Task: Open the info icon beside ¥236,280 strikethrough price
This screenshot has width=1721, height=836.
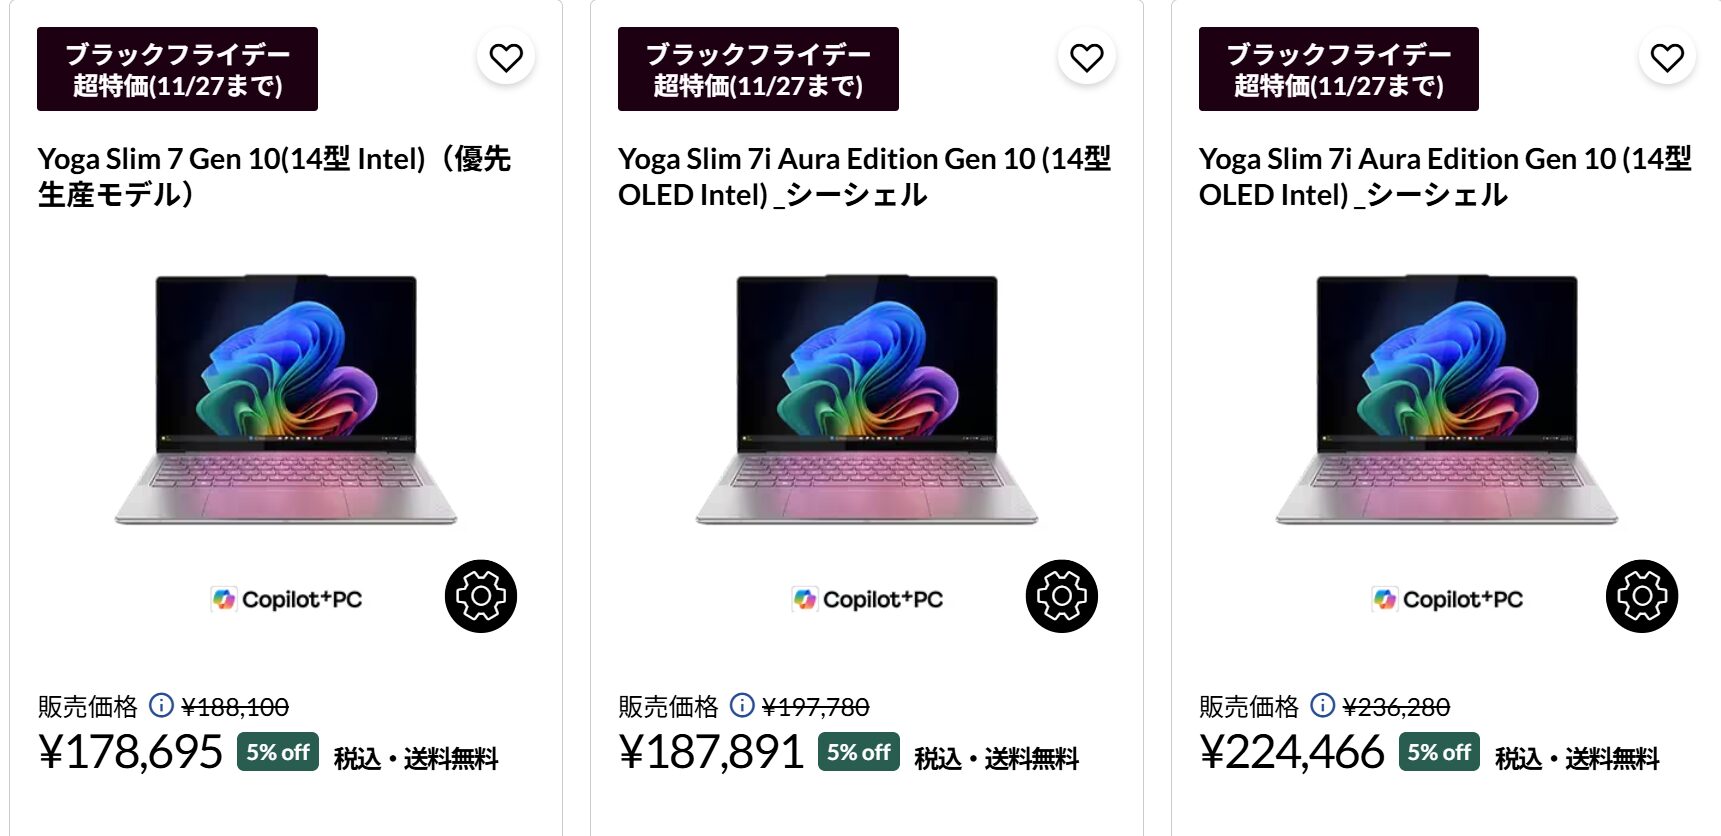Action: 1322,707
